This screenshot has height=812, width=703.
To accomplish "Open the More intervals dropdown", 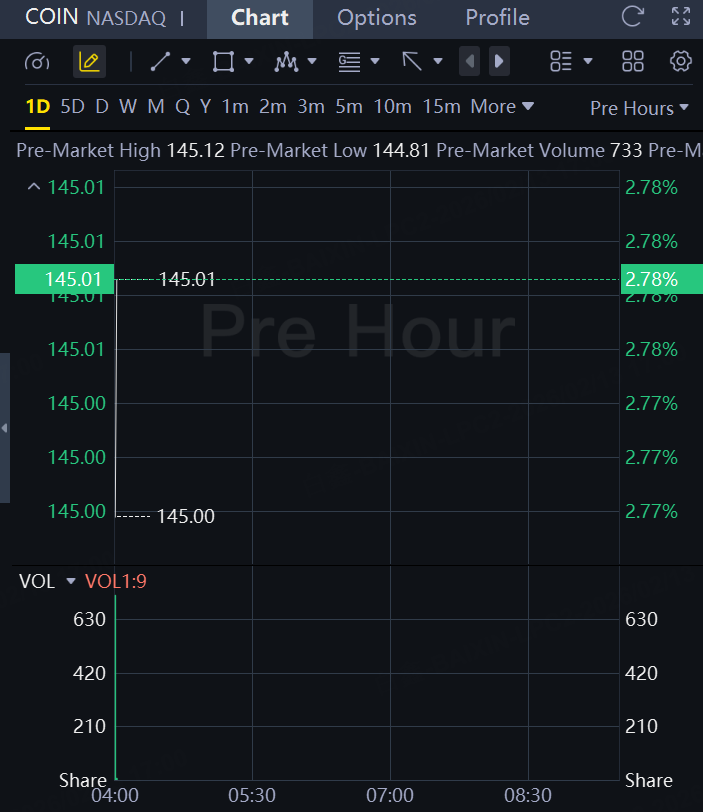I will click(x=502, y=107).
